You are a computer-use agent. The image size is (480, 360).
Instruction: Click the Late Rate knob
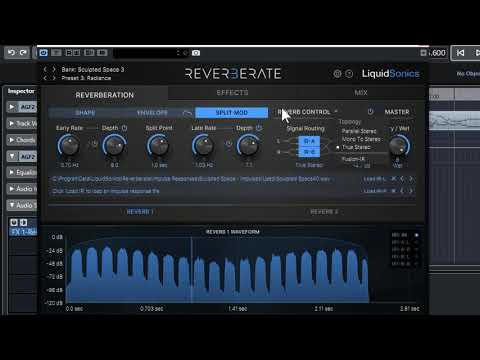pos(203,146)
